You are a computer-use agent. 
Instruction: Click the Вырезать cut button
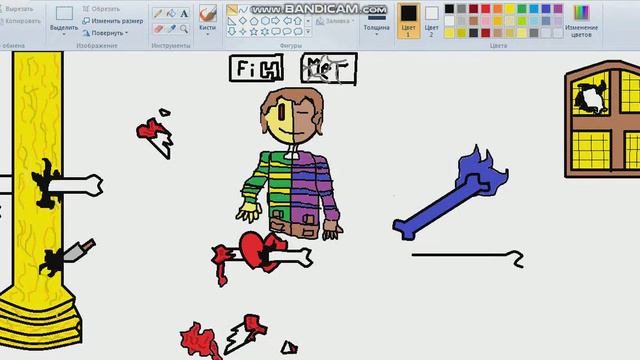pos(17,9)
